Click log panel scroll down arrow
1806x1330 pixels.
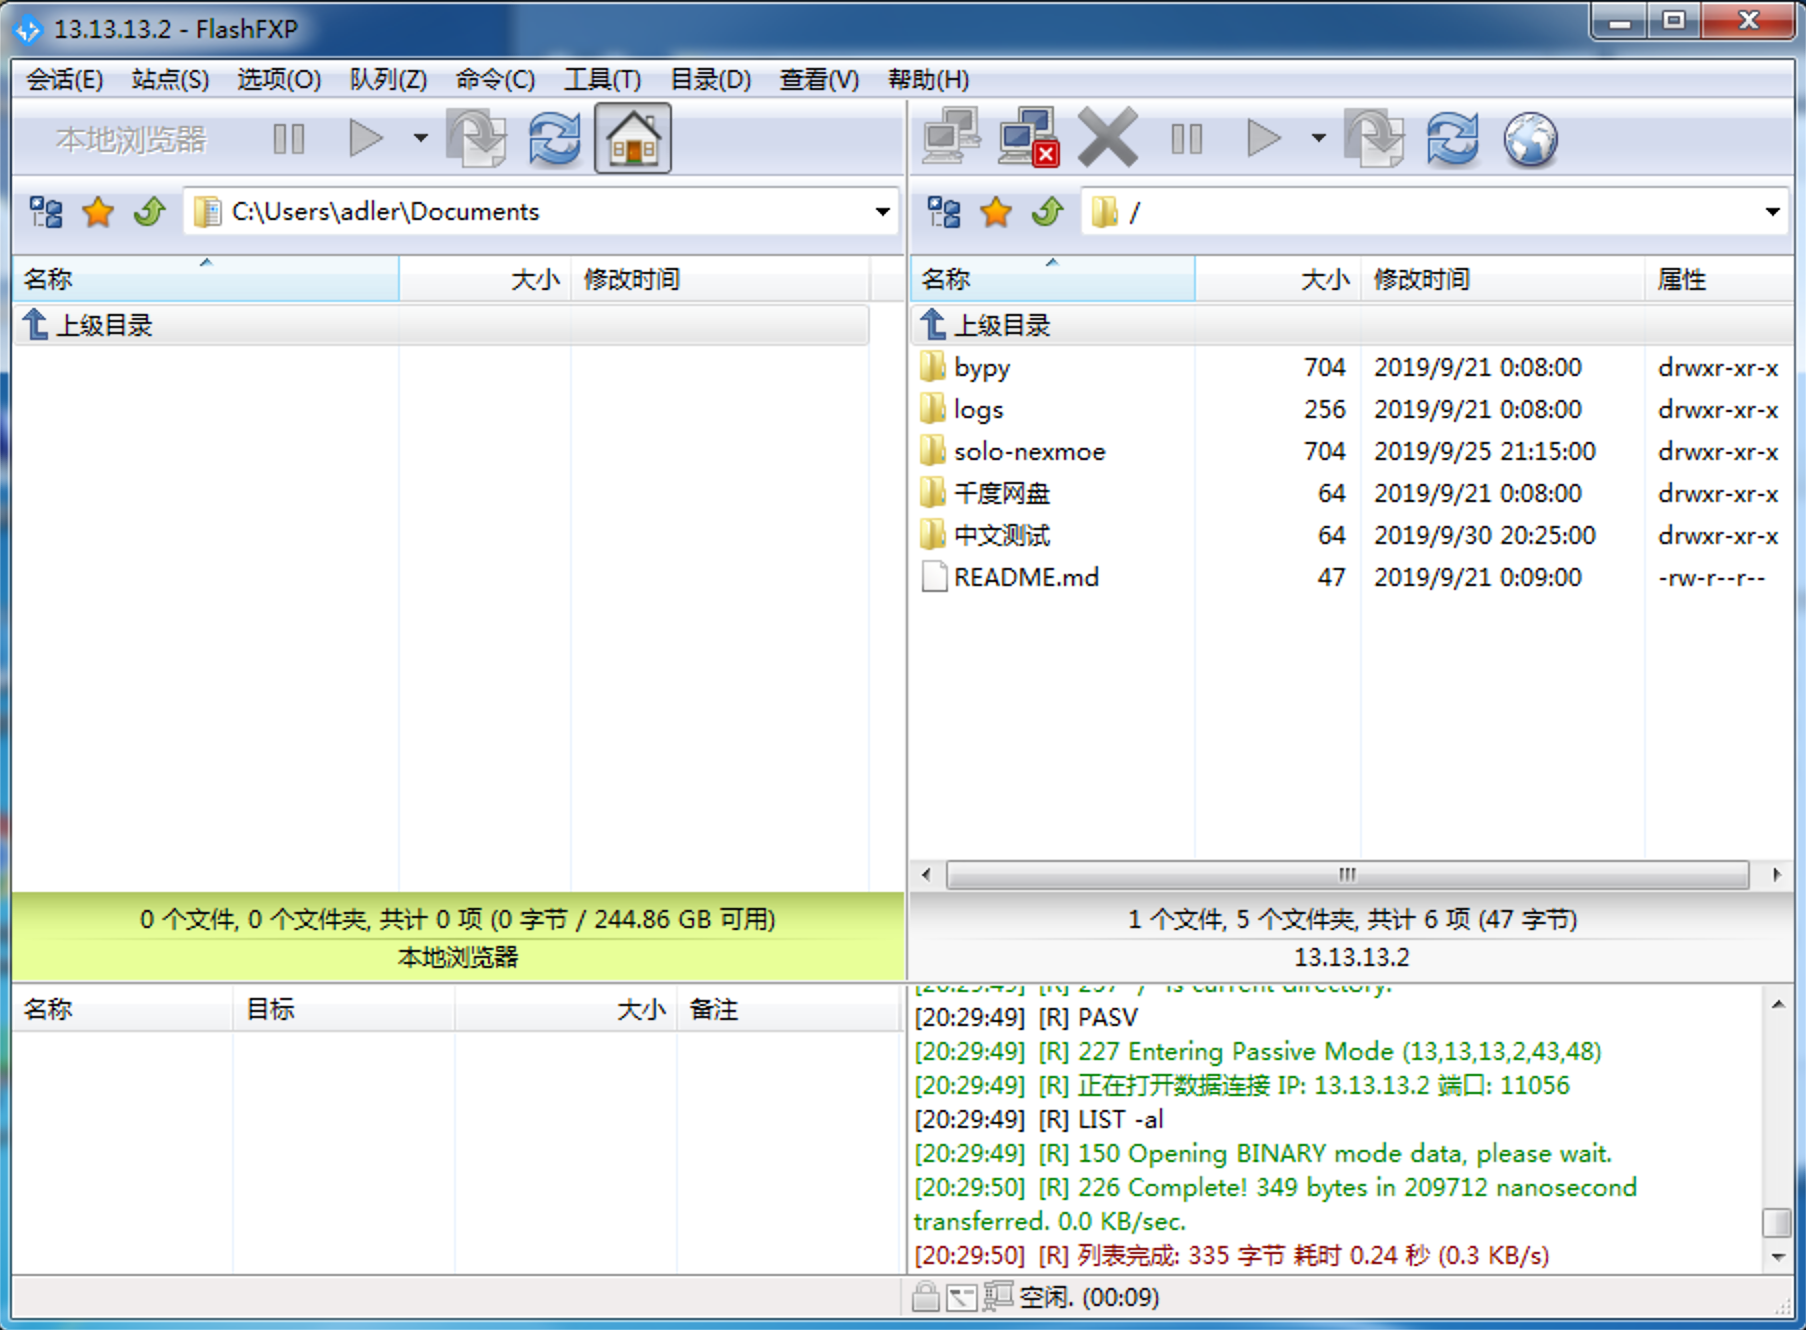1778,1256
